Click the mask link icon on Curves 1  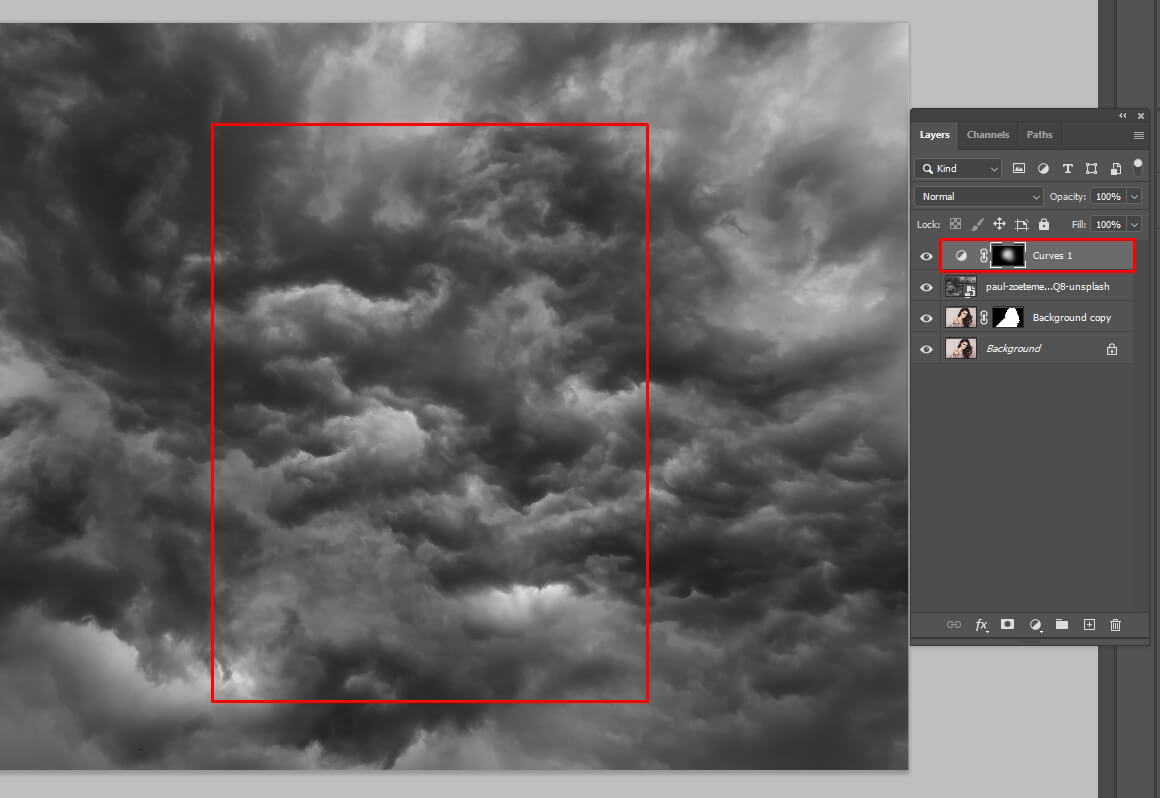tap(984, 256)
